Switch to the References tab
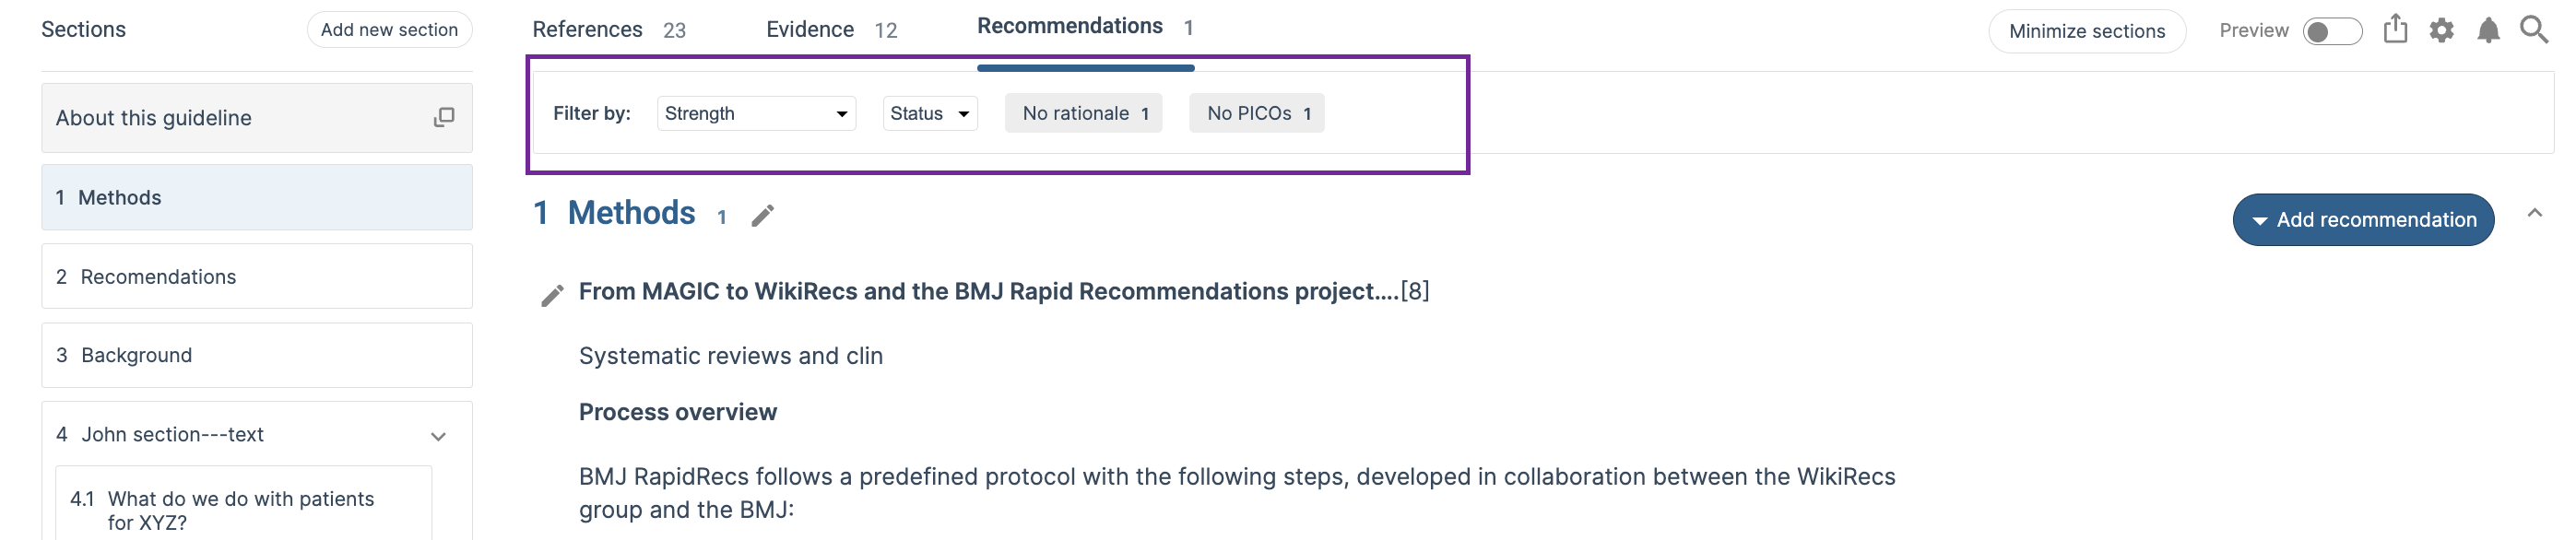This screenshot has height=540, width=2576. click(x=609, y=30)
